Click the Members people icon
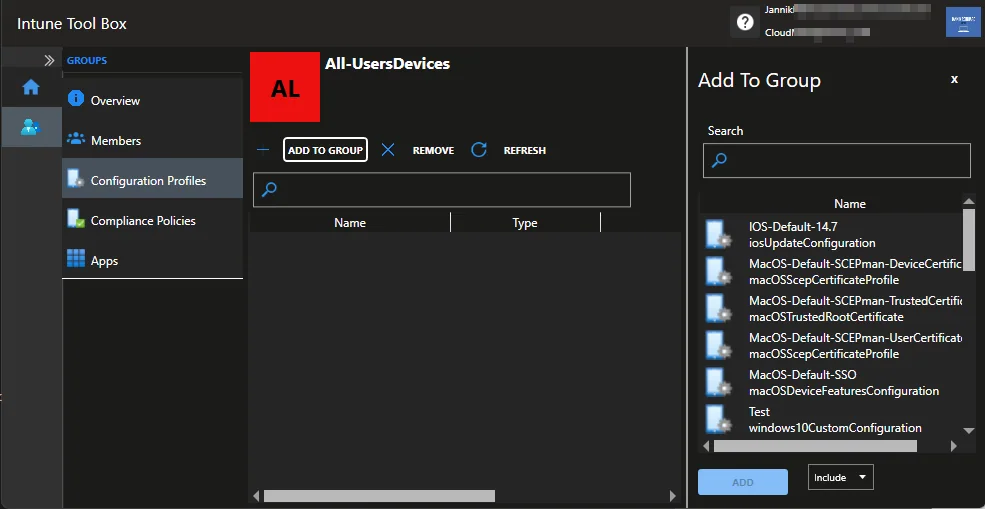 pyautogui.click(x=76, y=138)
